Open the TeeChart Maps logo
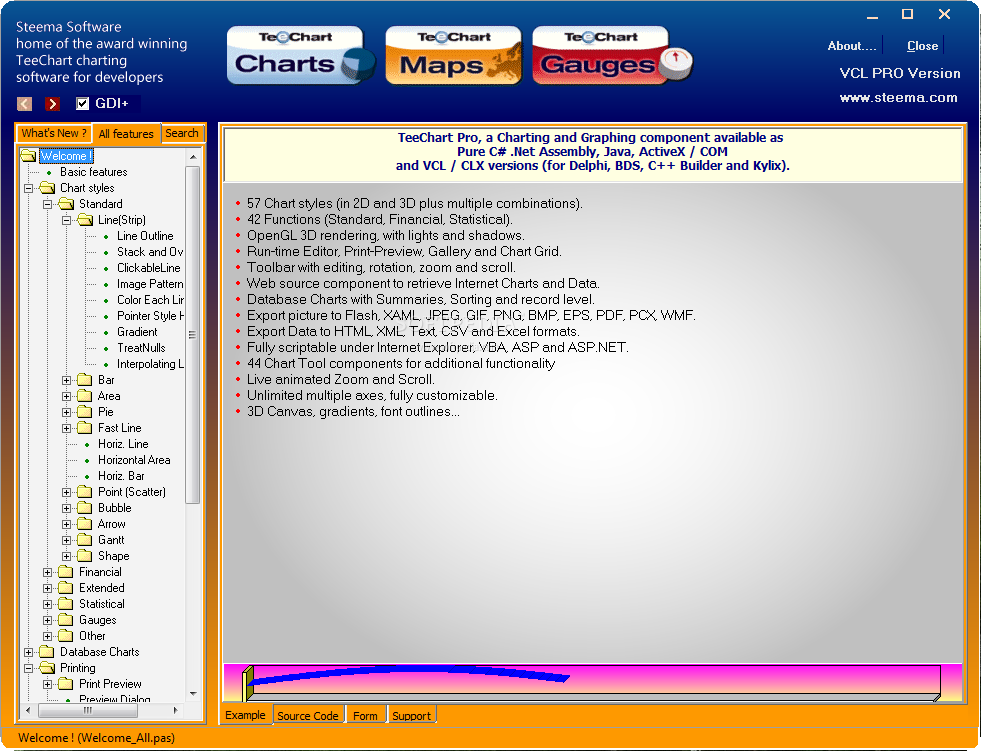 [x=454, y=55]
